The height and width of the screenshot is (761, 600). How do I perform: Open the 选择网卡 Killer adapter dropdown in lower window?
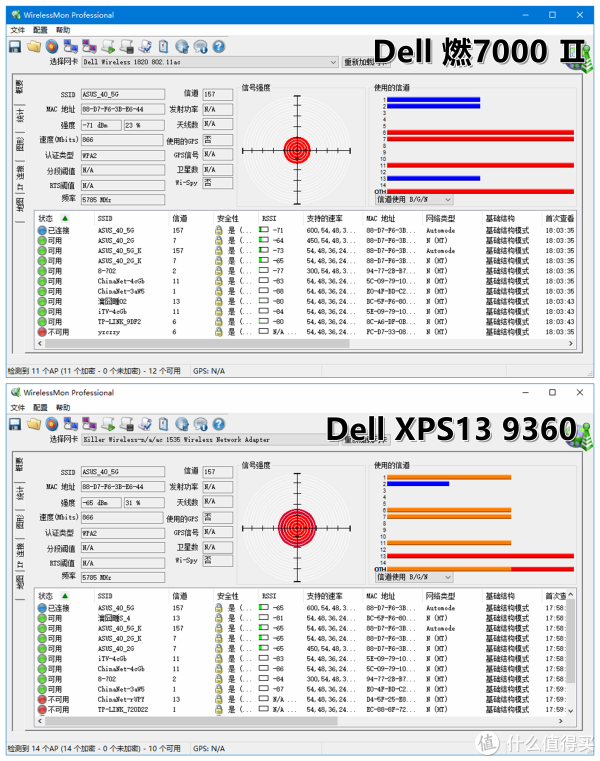[210, 440]
